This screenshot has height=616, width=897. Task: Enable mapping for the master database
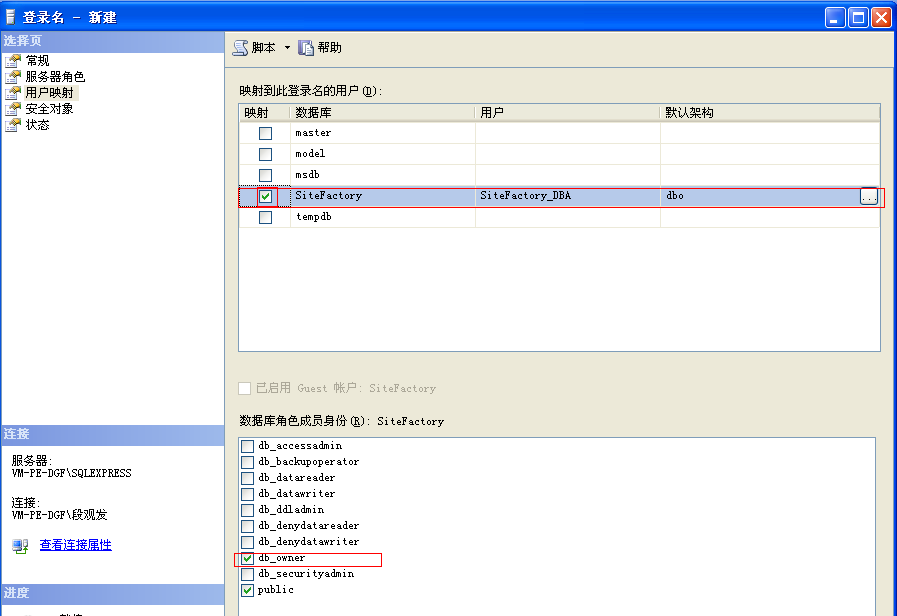click(265, 133)
